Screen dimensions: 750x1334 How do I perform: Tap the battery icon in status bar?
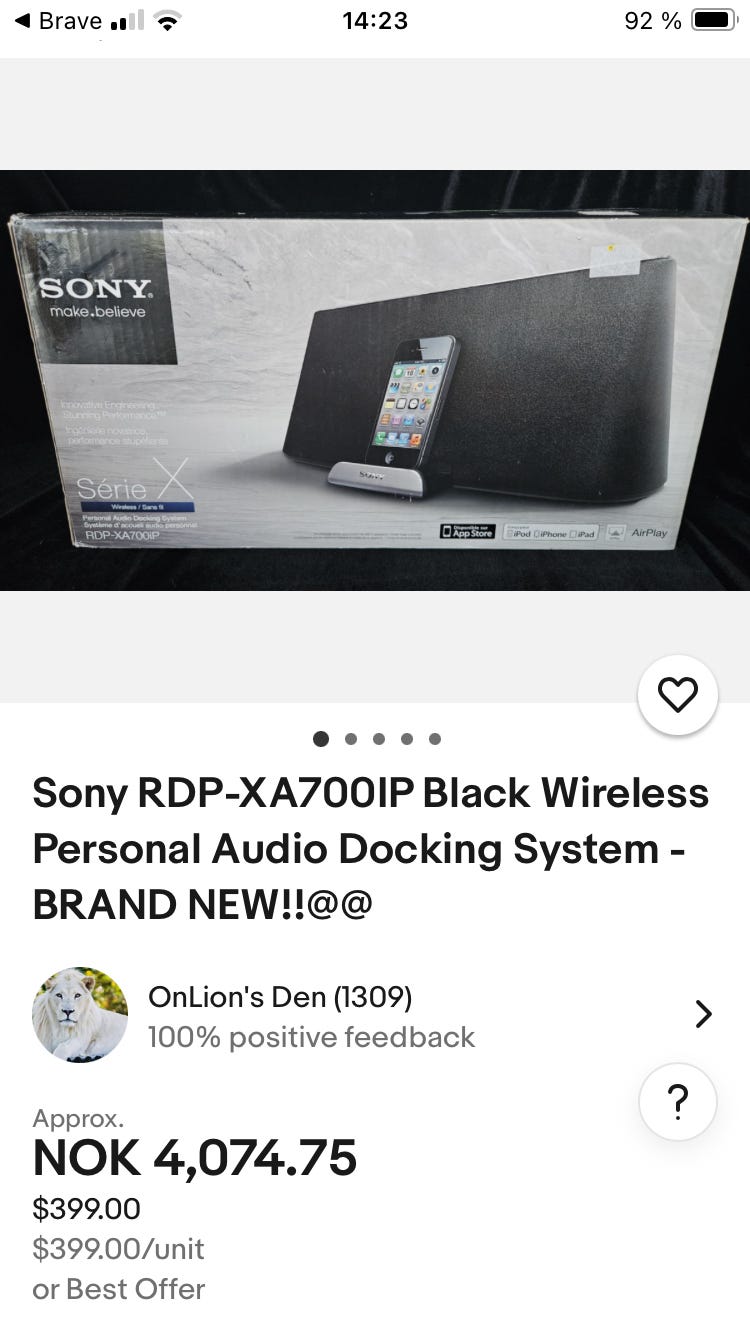(x=714, y=20)
